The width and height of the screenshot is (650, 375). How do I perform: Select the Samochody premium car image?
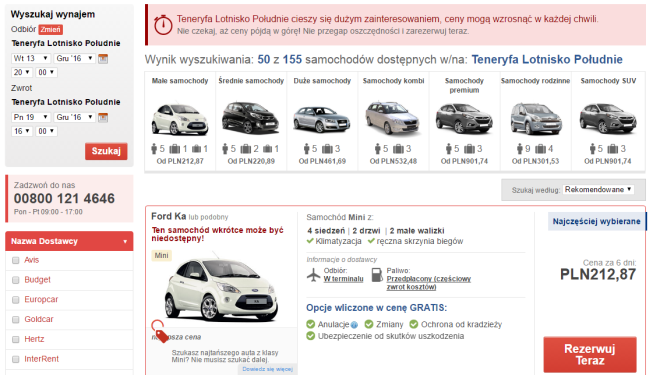[x=464, y=118]
